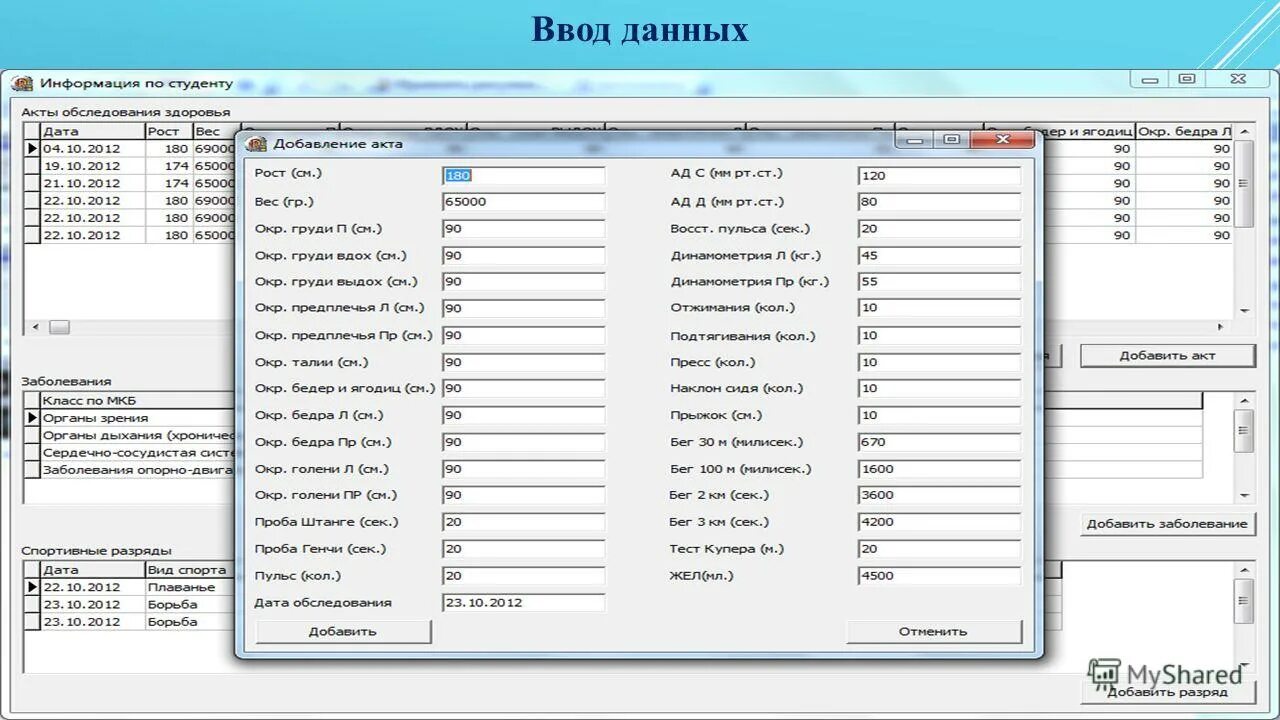Image resolution: width=1280 pixels, height=720 pixels.
Task: Click the row selector arrow beside Плаванье
Action: click(x=31, y=587)
